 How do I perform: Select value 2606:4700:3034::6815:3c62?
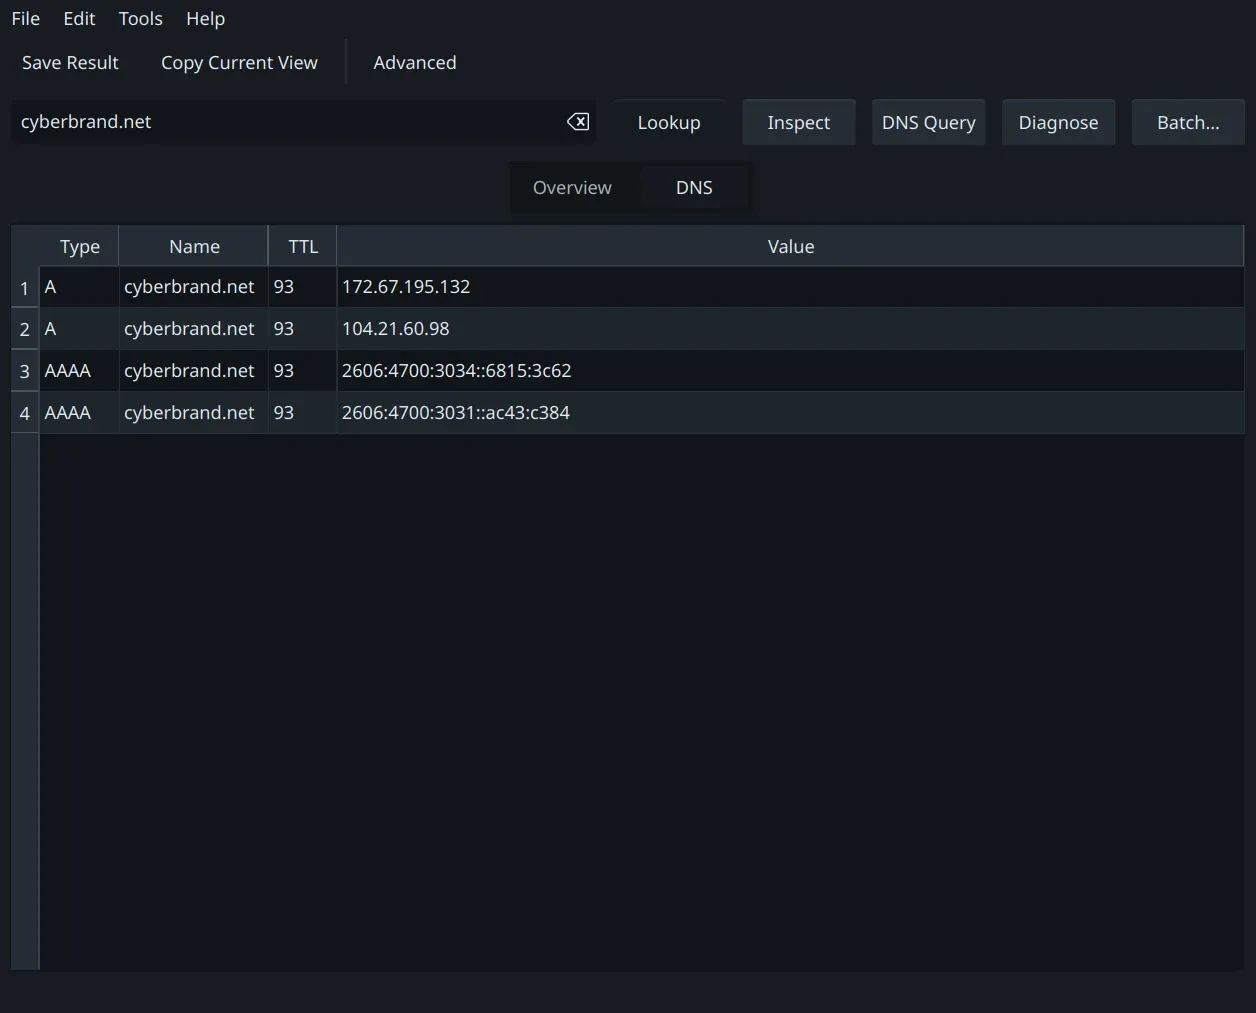(x=790, y=371)
